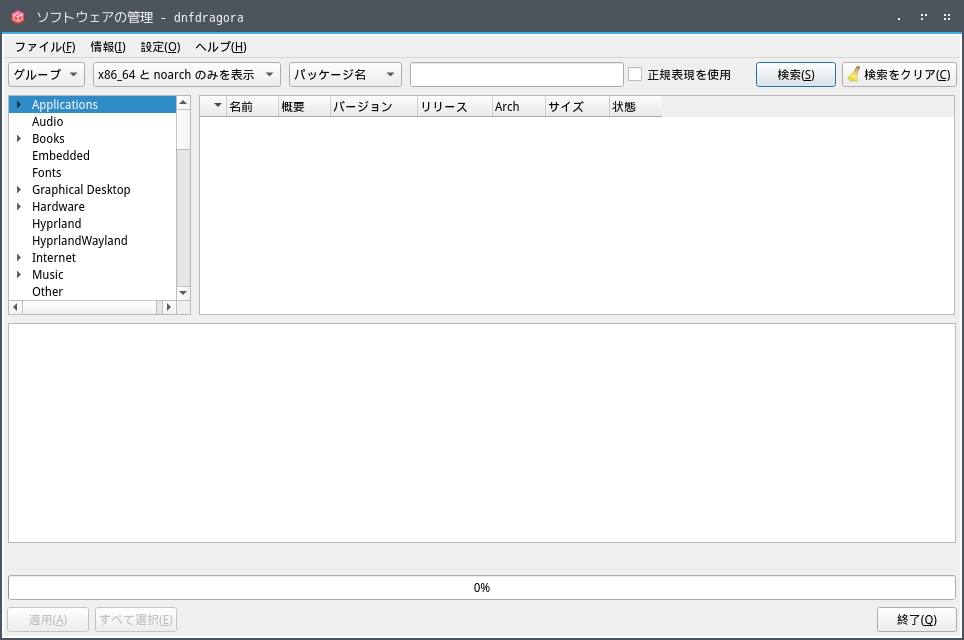The width and height of the screenshot is (964, 640).
Task: Sort by the リリース column header
Action: (455, 106)
